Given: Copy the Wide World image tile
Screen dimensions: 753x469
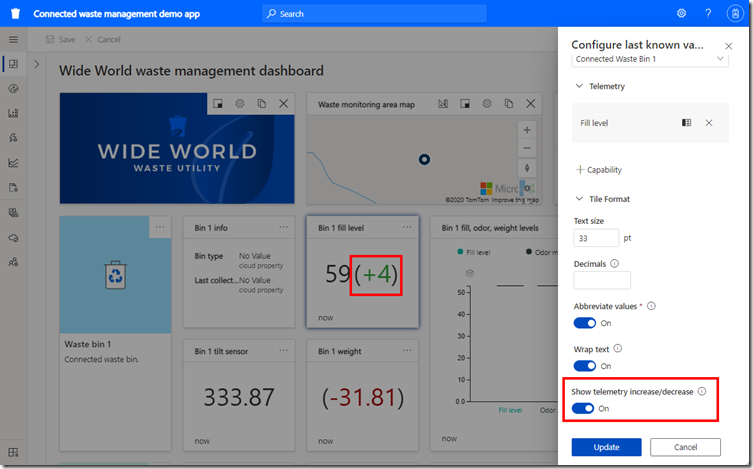Looking at the screenshot, I should (x=261, y=104).
